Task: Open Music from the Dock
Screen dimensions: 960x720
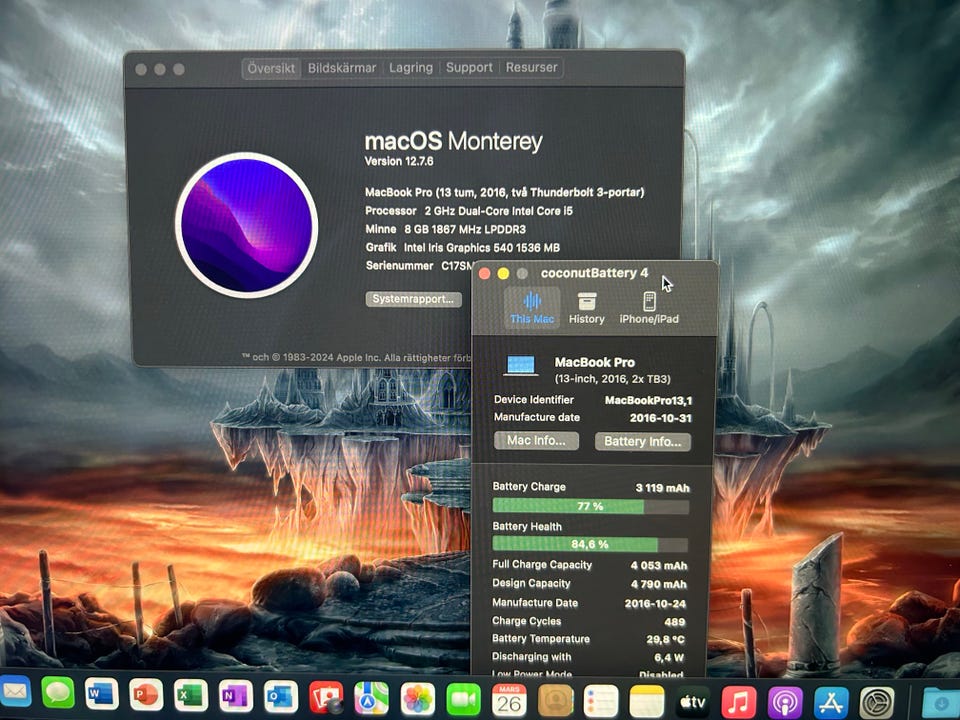Action: (739, 702)
